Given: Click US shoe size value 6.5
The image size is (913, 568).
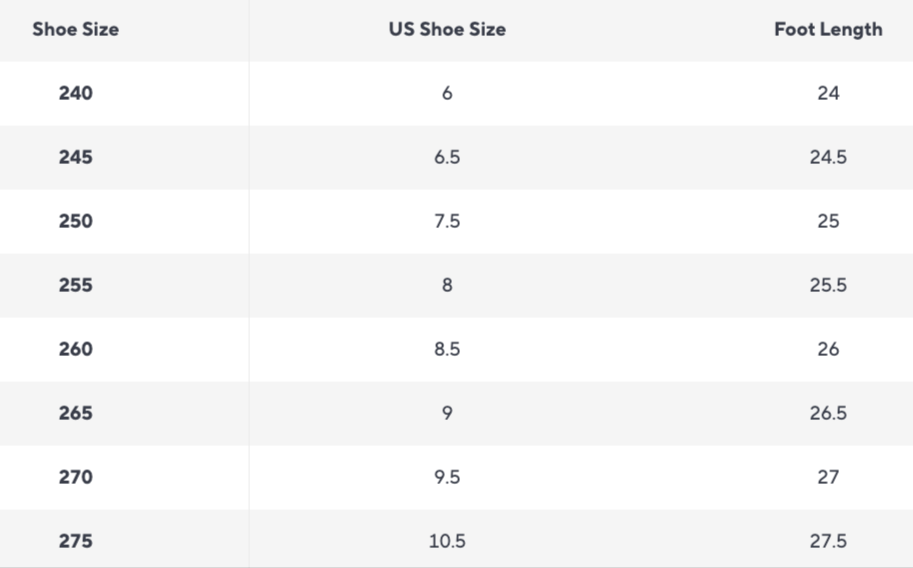Looking at the screenshot, I should [x=447, y=157].
